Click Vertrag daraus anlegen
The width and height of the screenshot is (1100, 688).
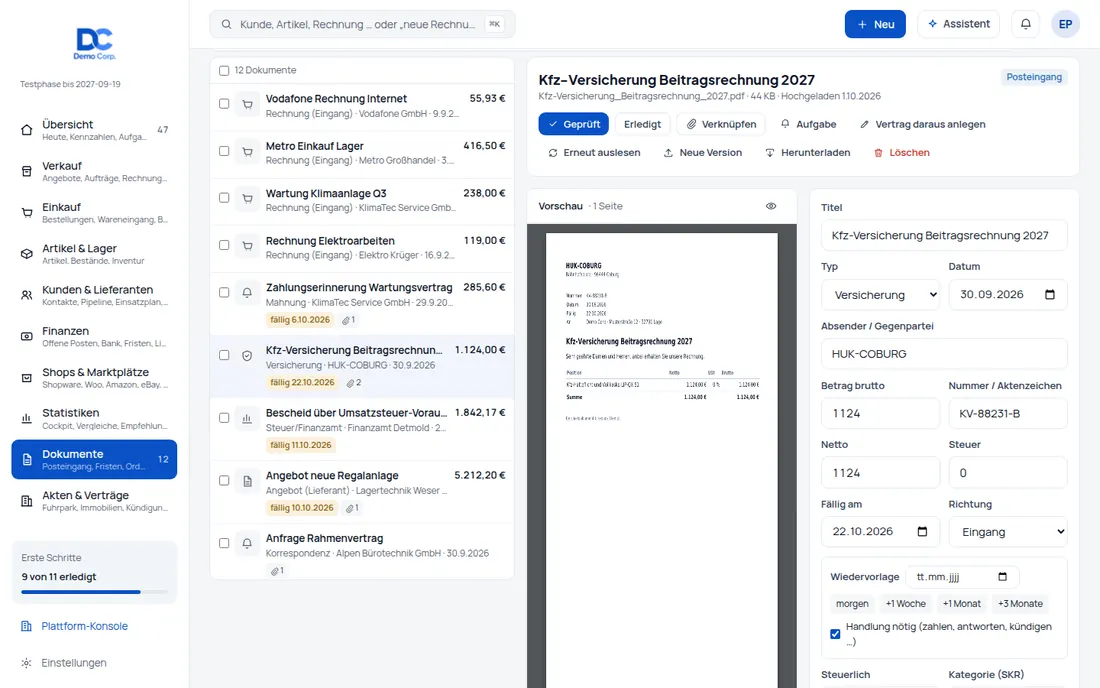click(923, 124)
